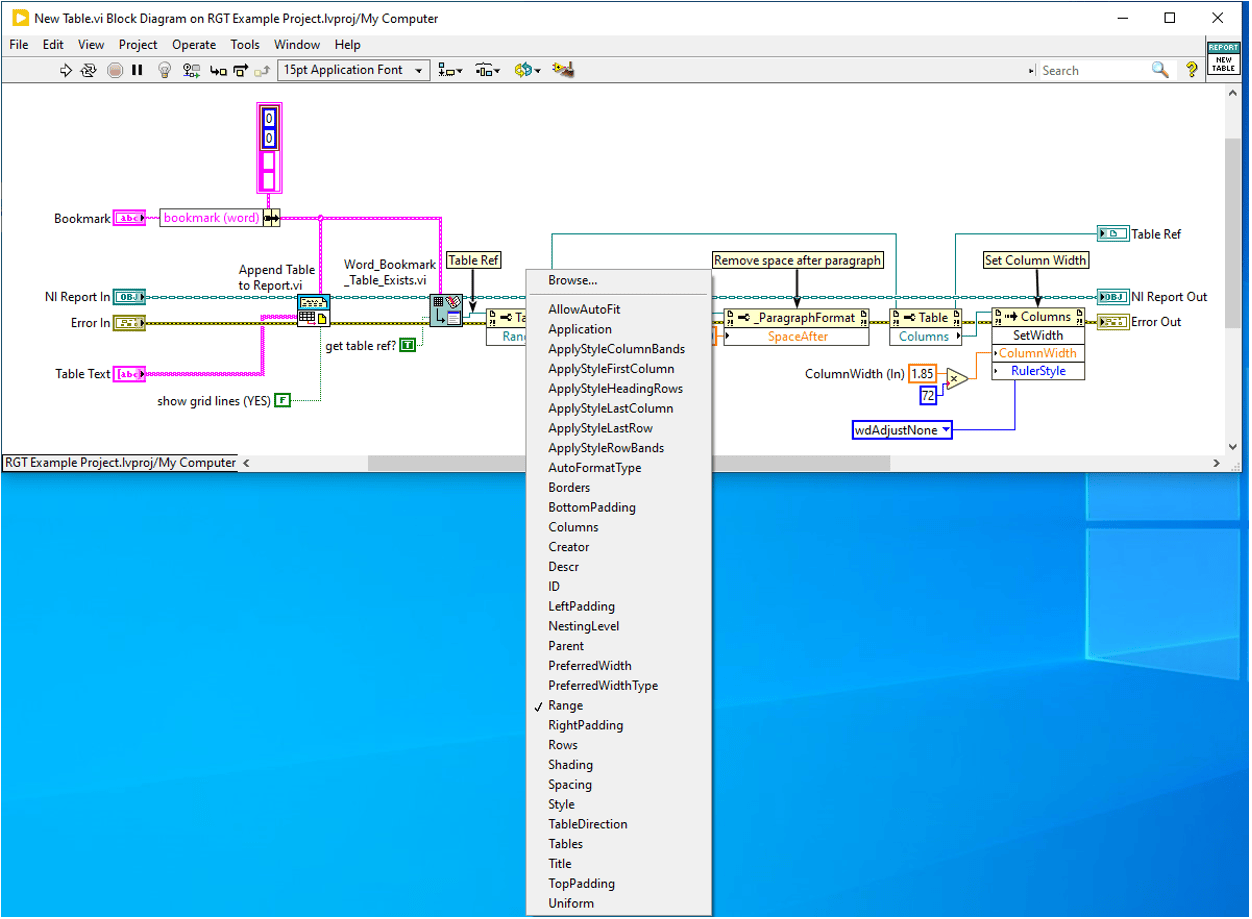
Task: Click the Table Ref indicator terminal
Action: point(1113,234)
